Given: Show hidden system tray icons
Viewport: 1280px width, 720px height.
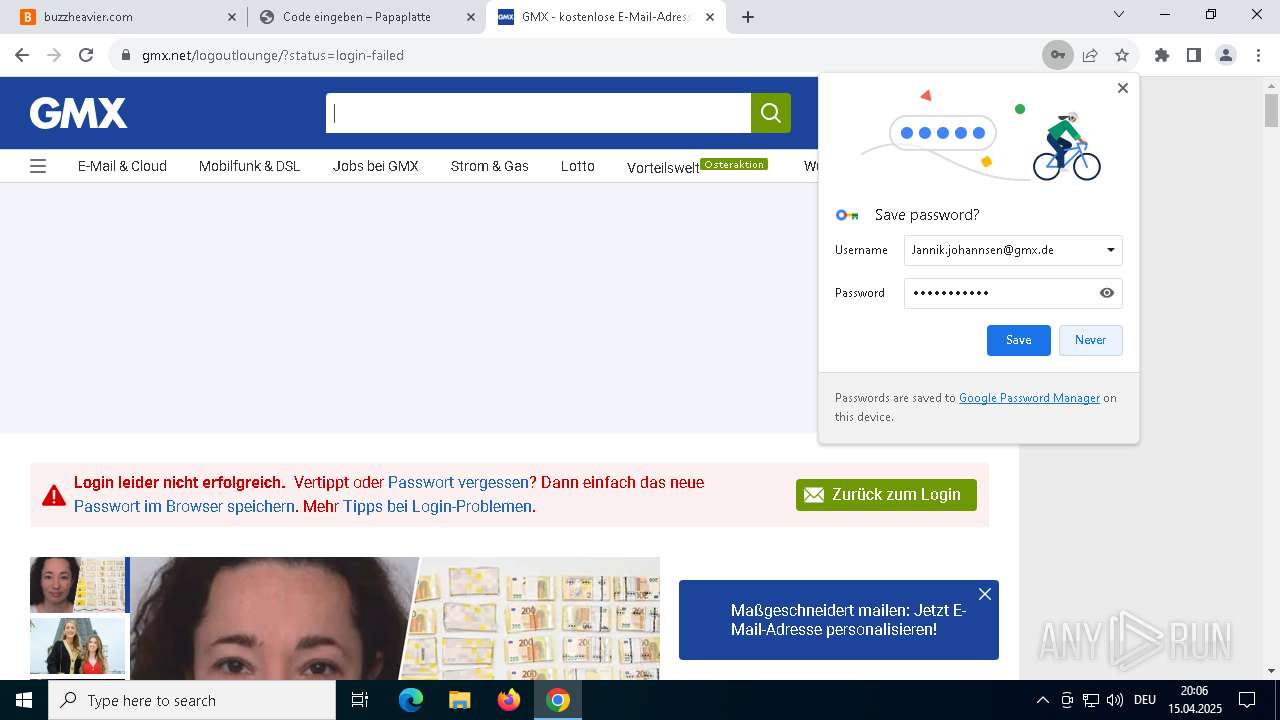Looking at the screenshot, I should [1042, 700].
